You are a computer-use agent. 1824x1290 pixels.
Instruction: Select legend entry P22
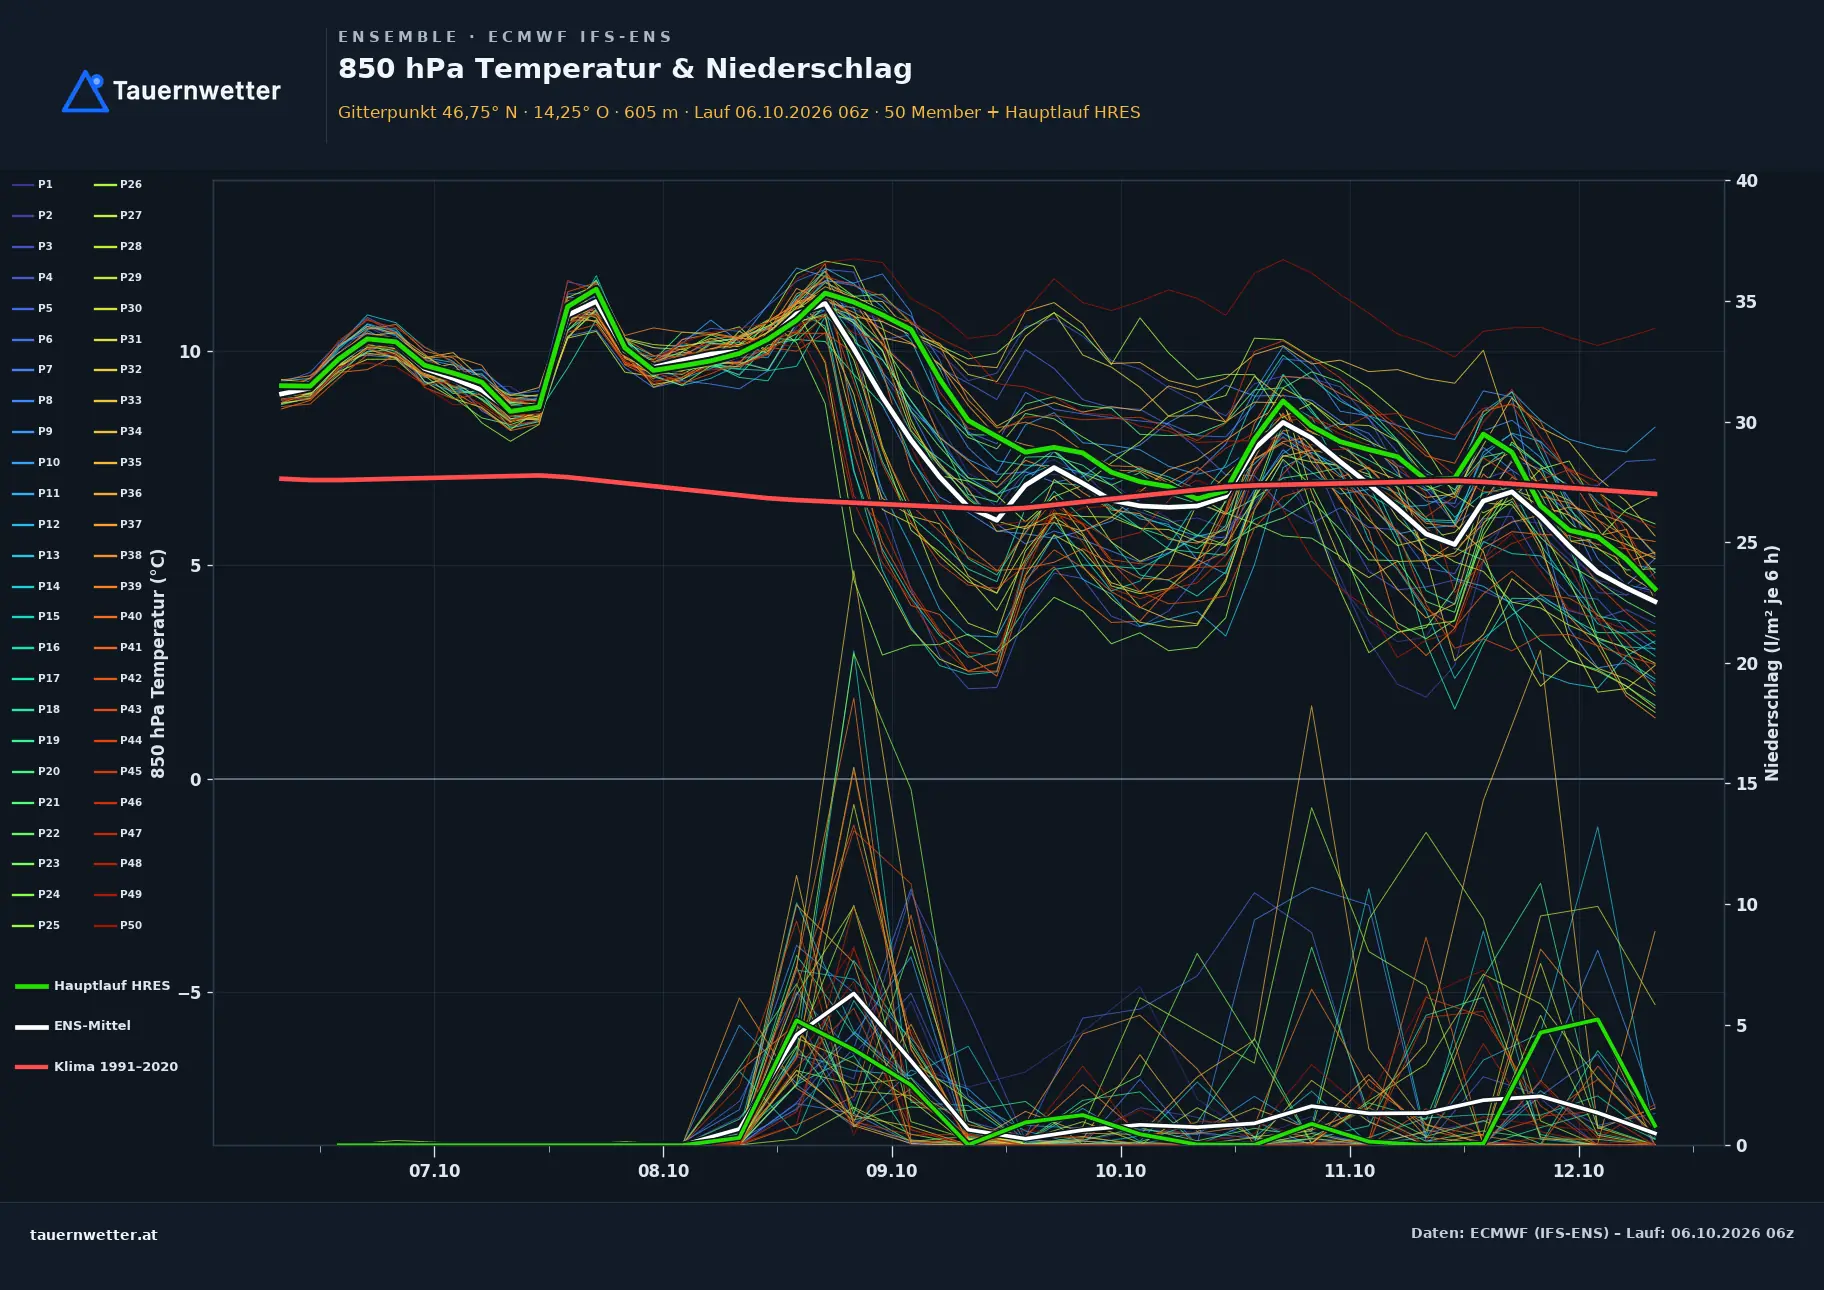[x=36, y=834]
